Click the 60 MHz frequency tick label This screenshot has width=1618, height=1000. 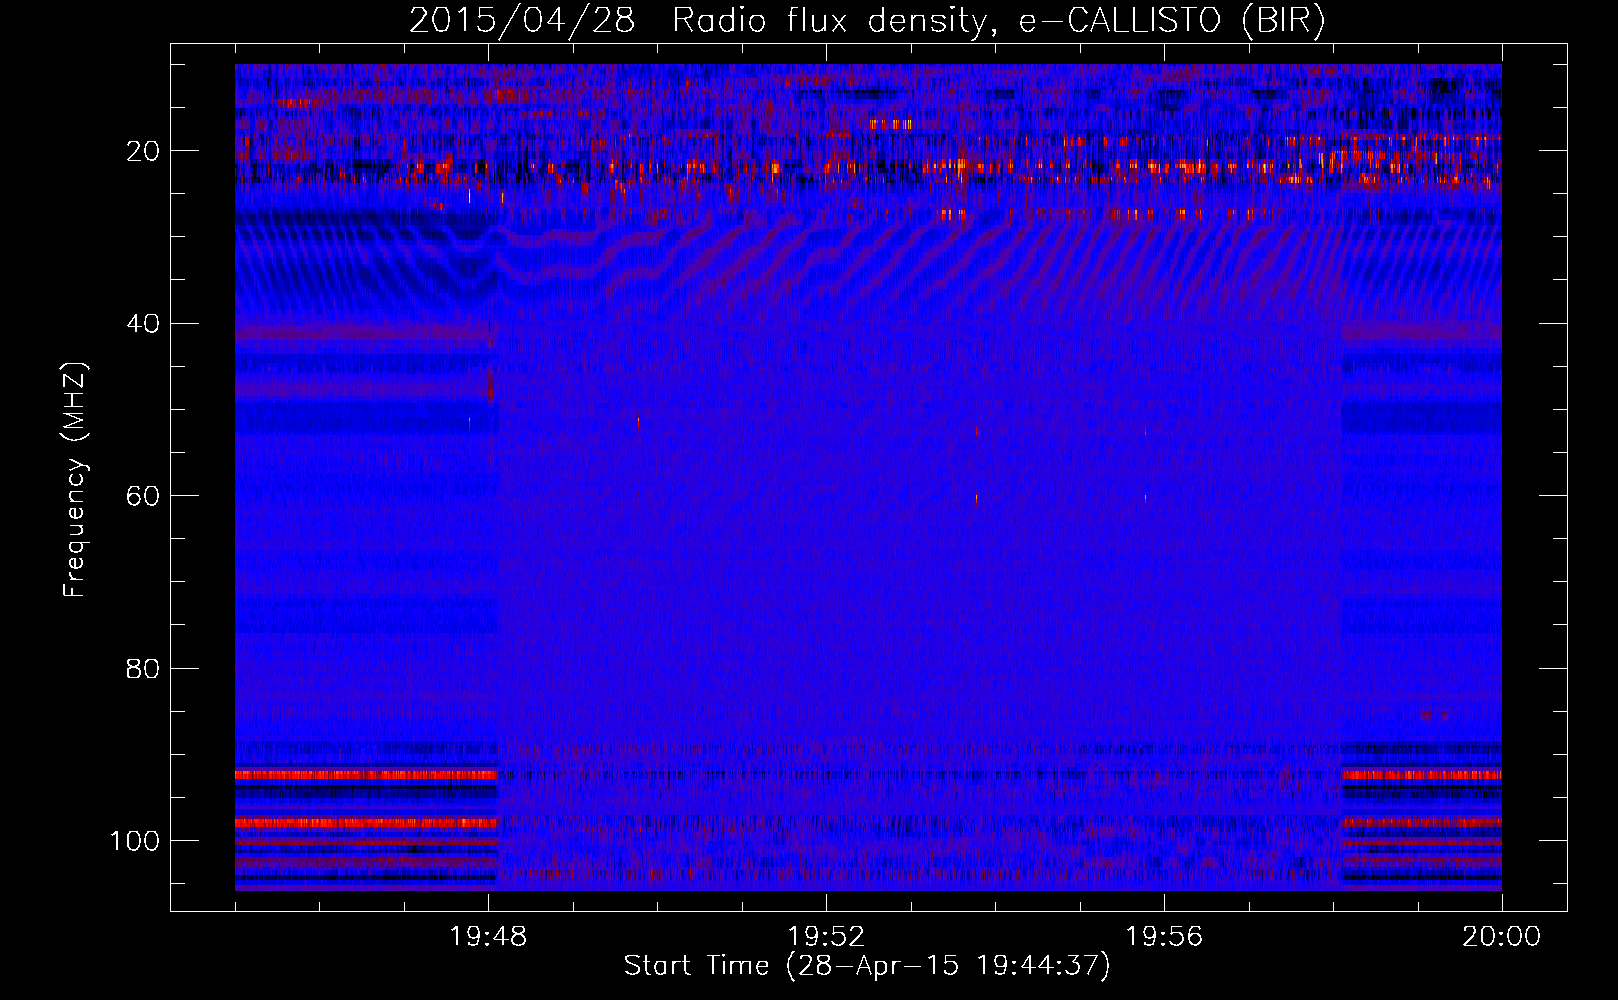pos(143,496)
